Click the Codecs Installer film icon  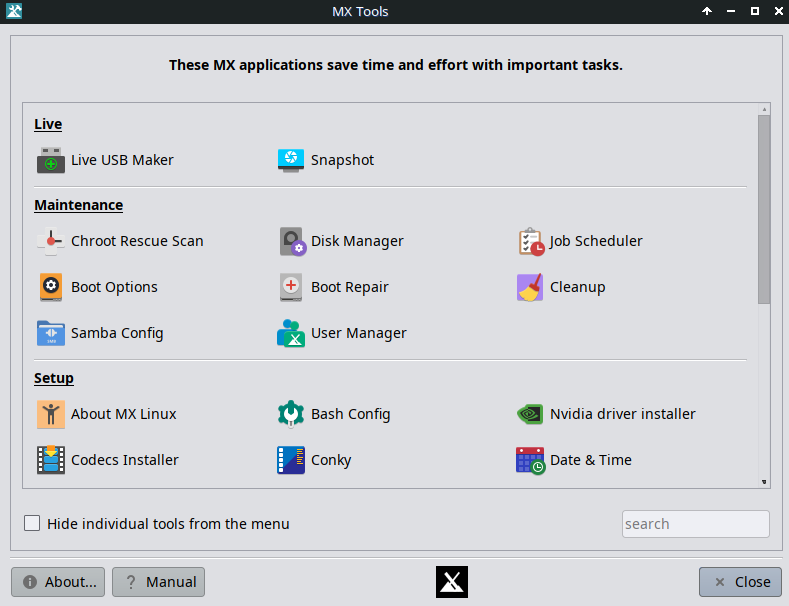51,460
